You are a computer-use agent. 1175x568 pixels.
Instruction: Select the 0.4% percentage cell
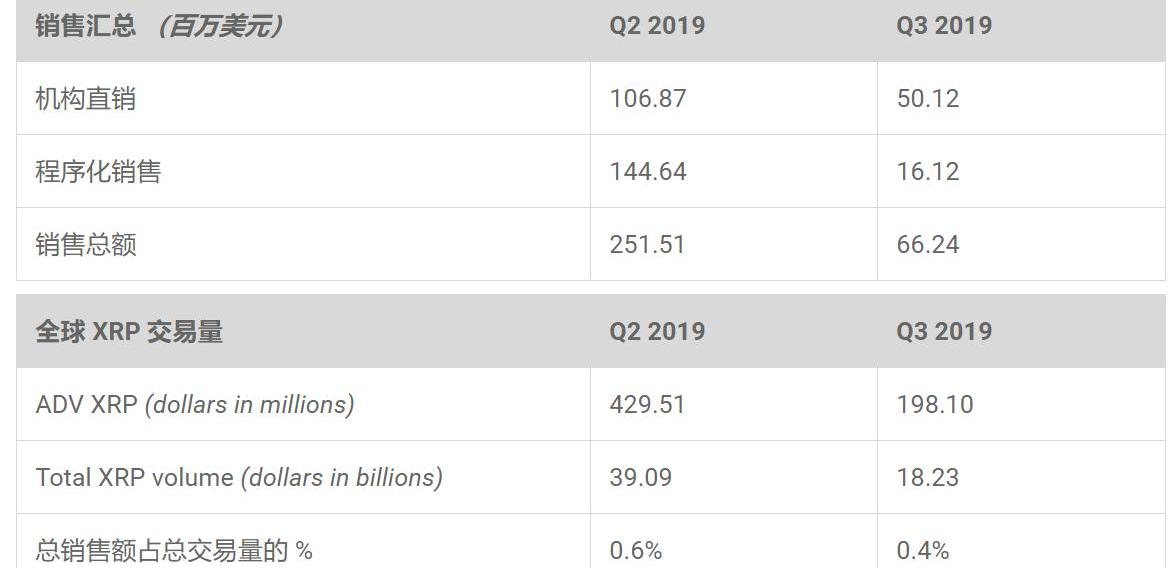coord(923,550)
